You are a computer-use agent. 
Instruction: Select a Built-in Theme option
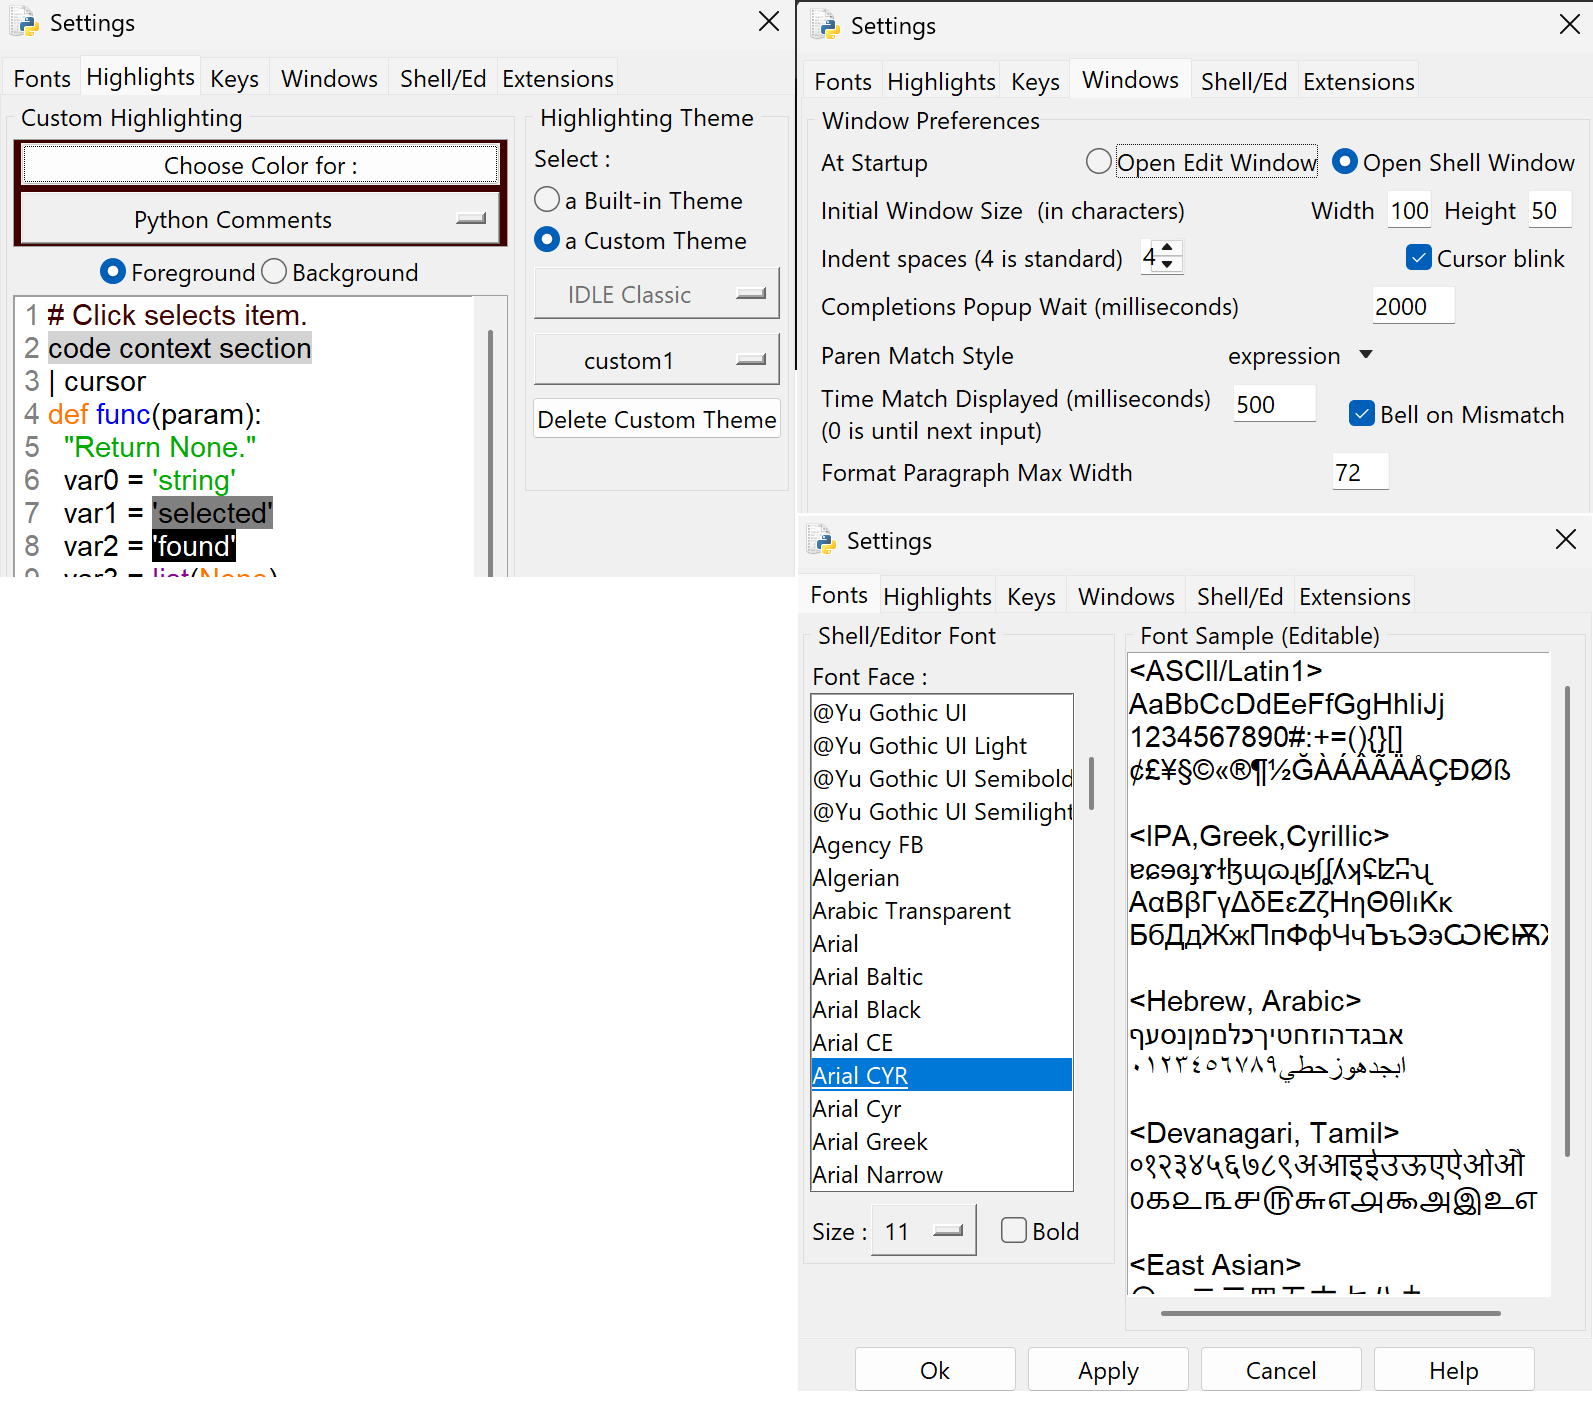coord(547,201)
